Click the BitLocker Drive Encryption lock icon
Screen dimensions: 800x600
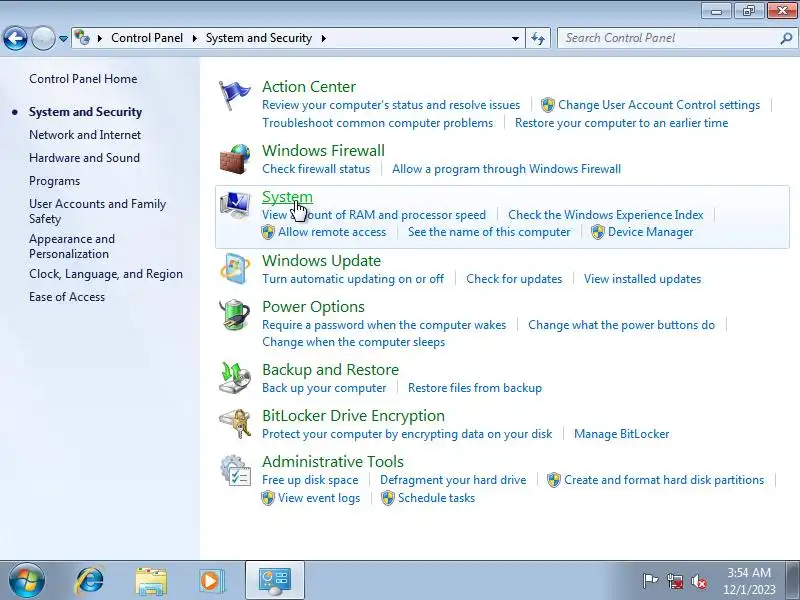(x=235, y=423)
